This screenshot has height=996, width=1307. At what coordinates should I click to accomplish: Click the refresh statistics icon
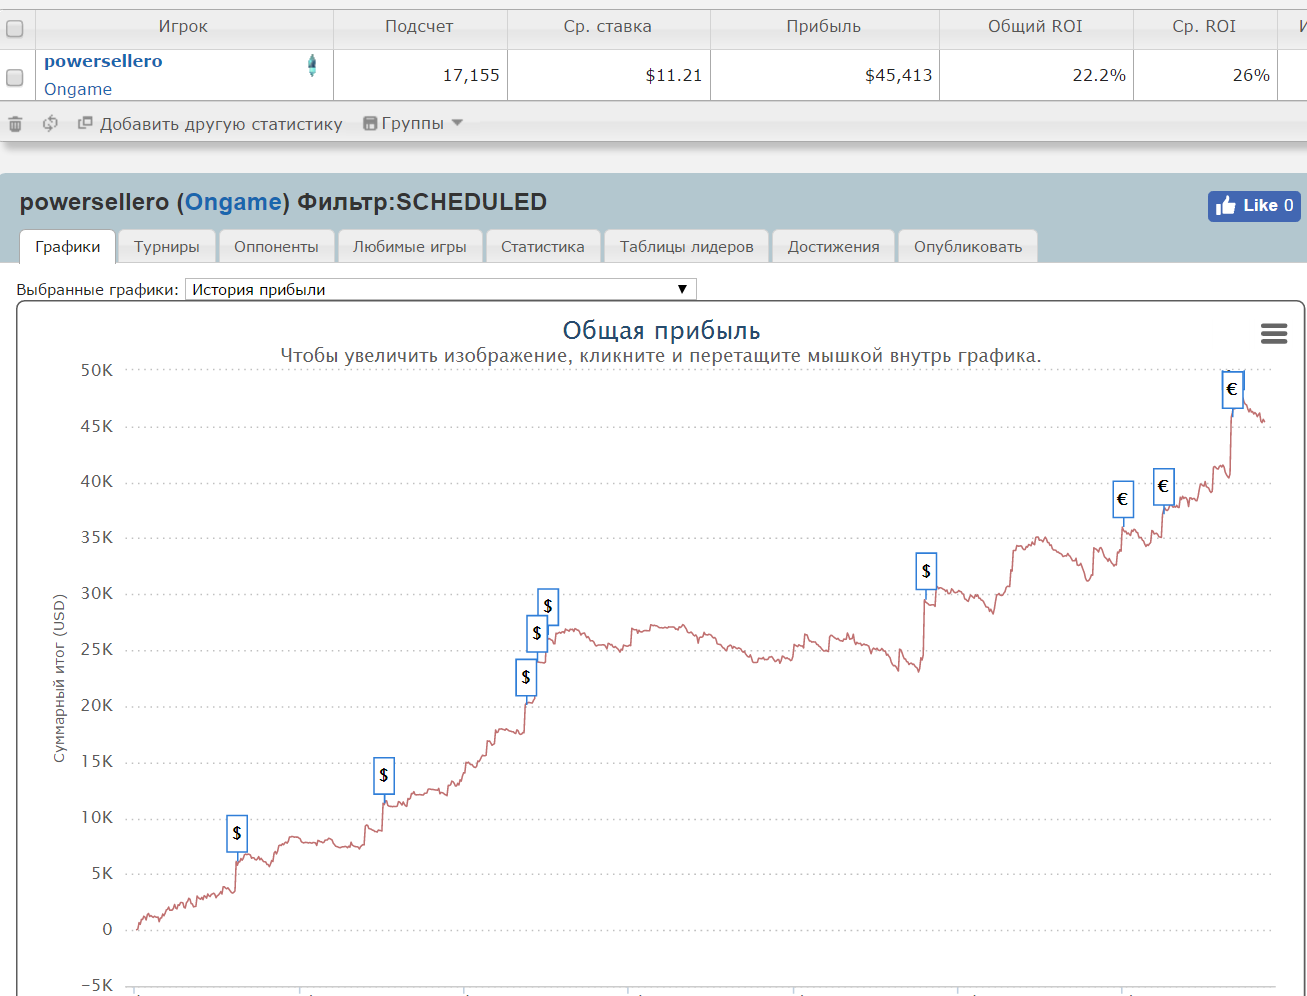(50, 124)
